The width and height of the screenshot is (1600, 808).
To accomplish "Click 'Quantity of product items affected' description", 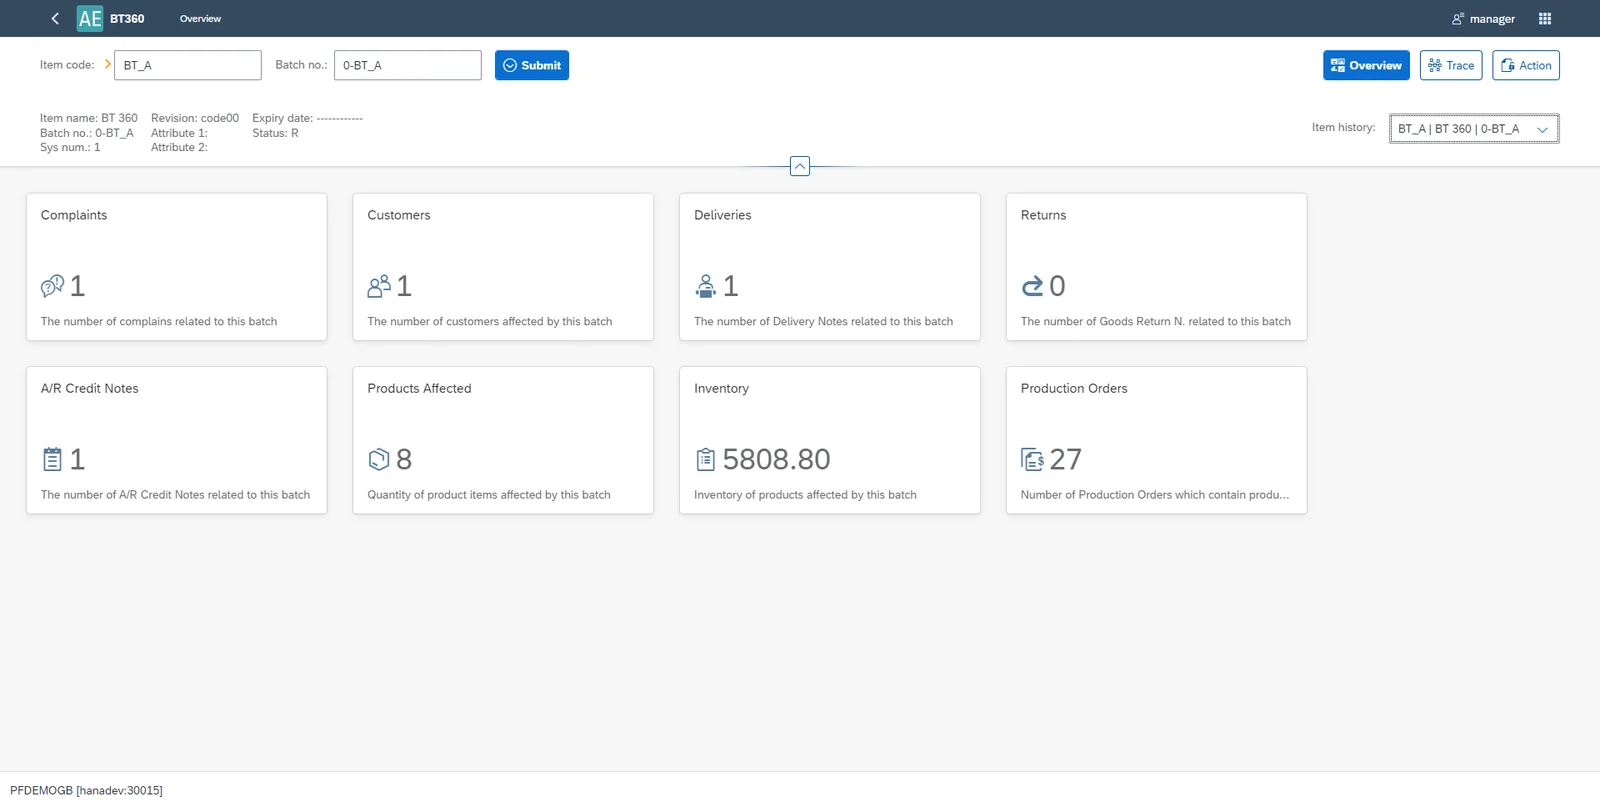I will 489,494.
